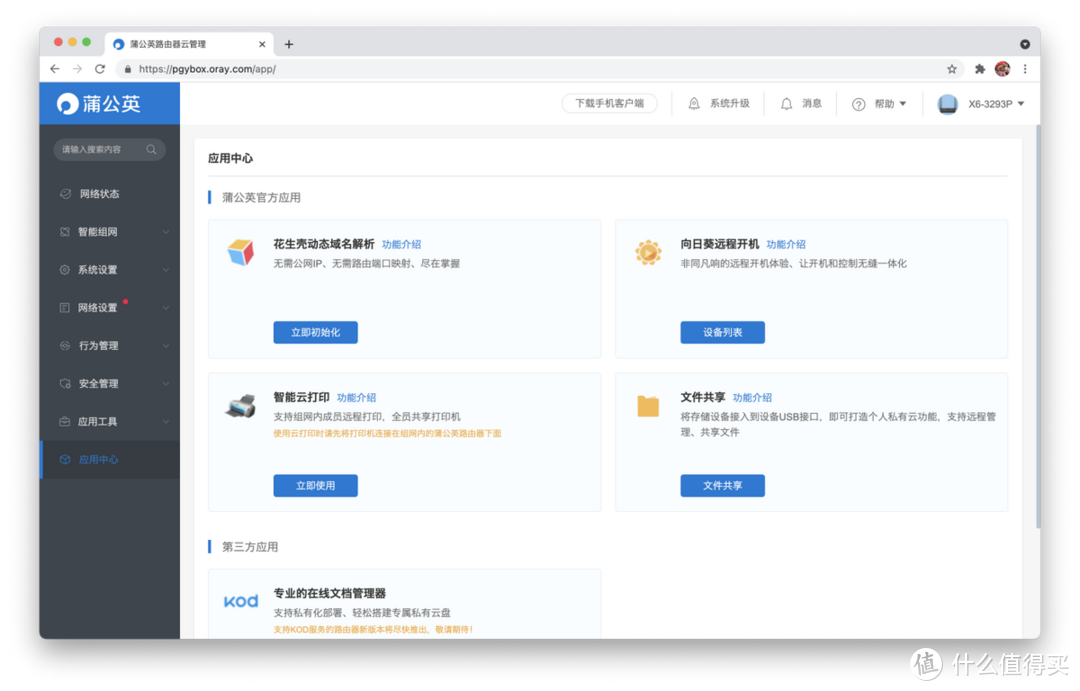Click the 系统设置 gear icon in the sidebar

click(x=62, y=269)
